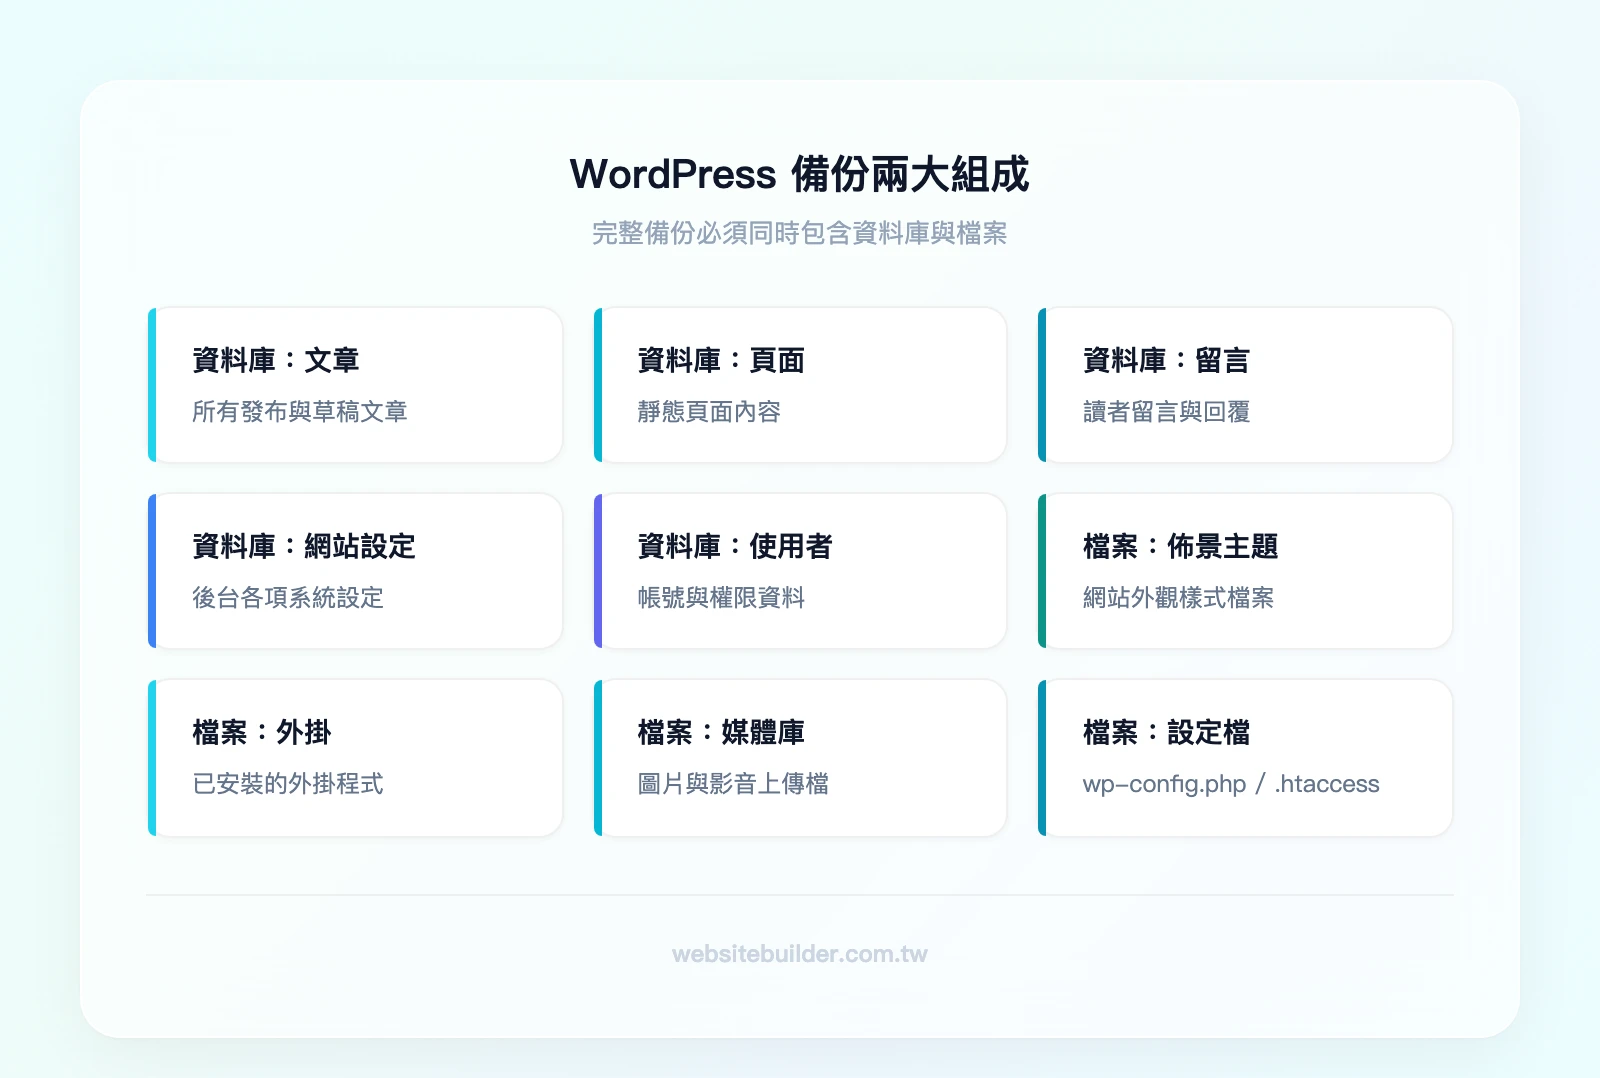Select the 檔案：佈景主題 card
The image size is (1600, 1078).
(x=1245, y=570)
